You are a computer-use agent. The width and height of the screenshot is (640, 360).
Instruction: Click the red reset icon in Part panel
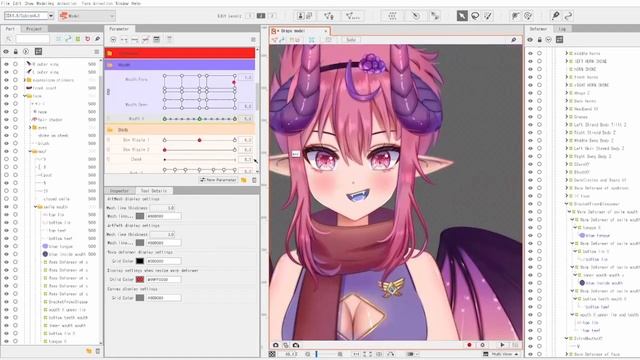coord(87,39)
